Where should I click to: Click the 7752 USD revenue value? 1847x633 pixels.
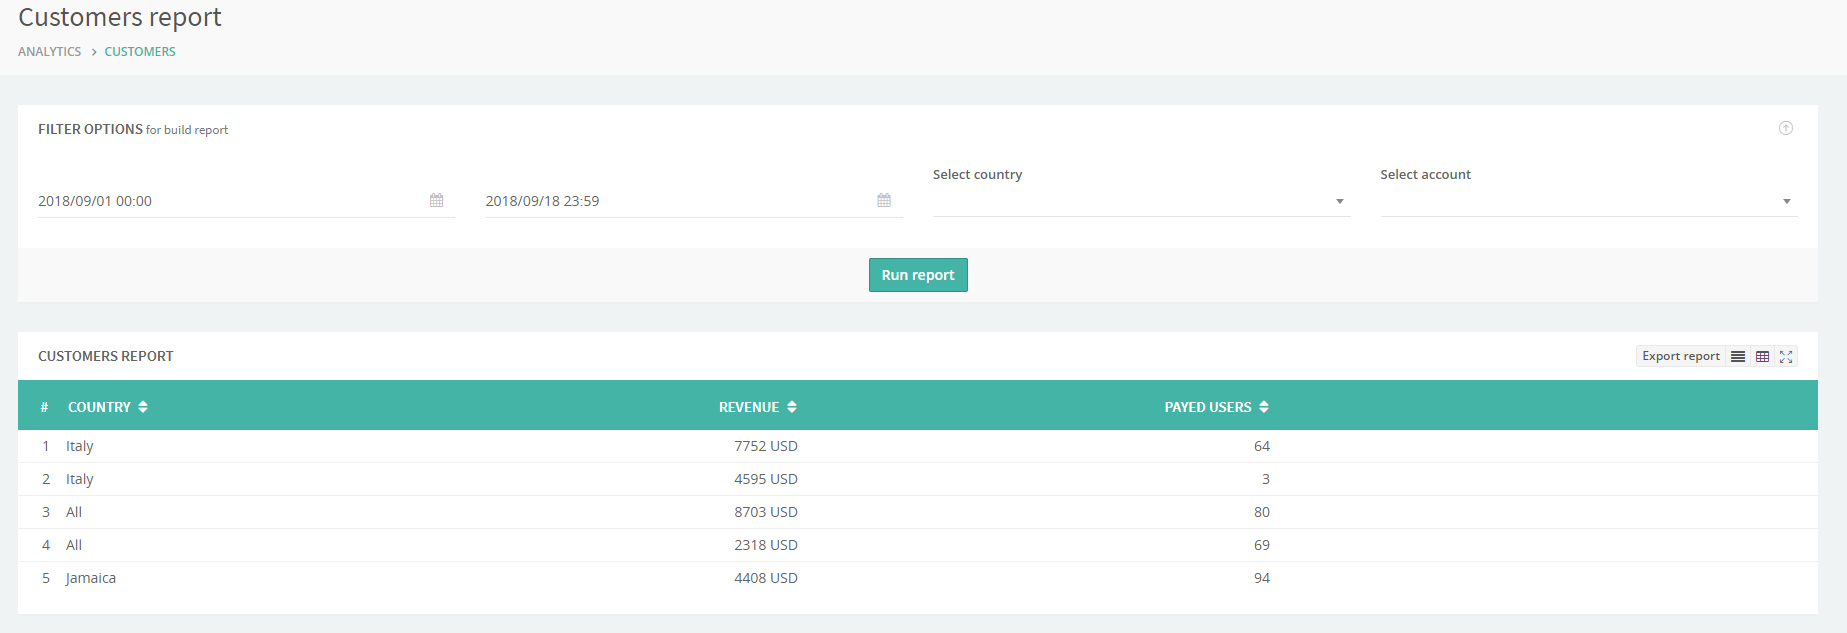click(x=766, y=446)
